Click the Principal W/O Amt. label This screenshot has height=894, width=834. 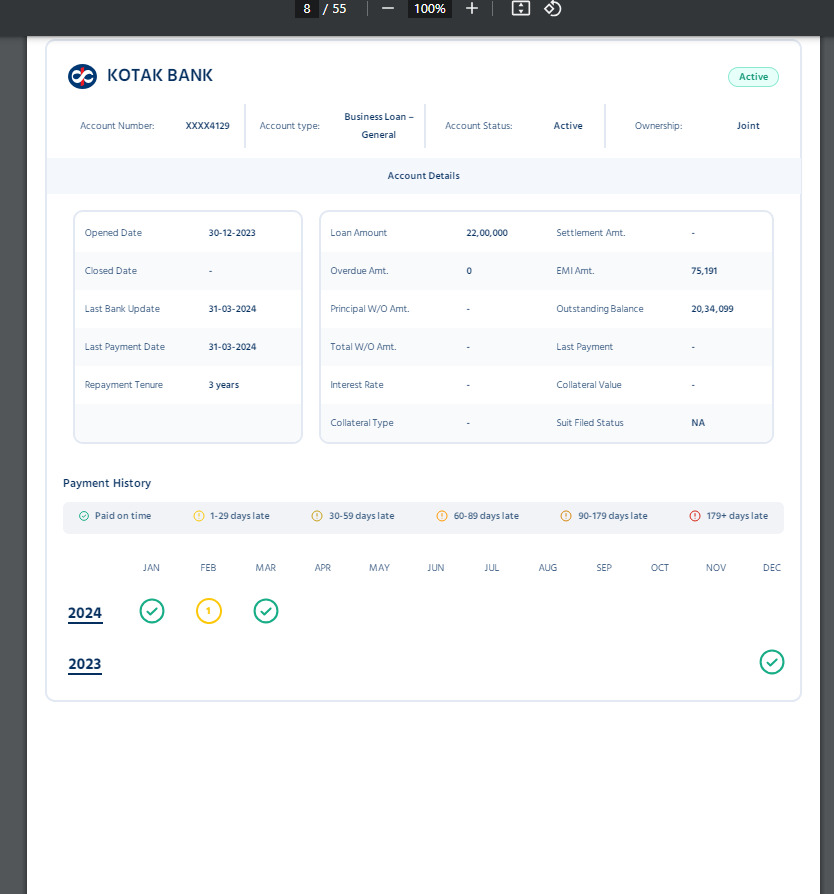tap(370, 309)
